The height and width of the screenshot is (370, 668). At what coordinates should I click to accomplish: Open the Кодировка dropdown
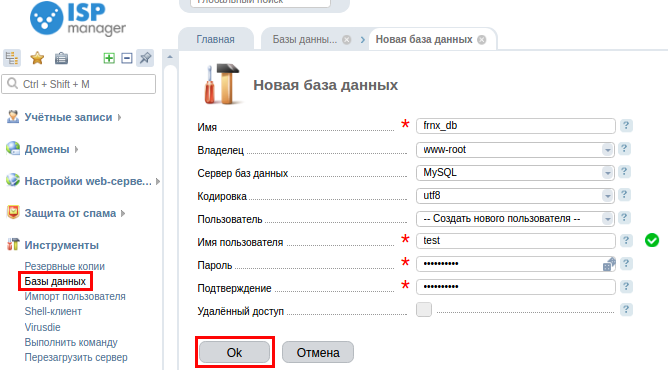pyautogui.click(x=515, y=195)
